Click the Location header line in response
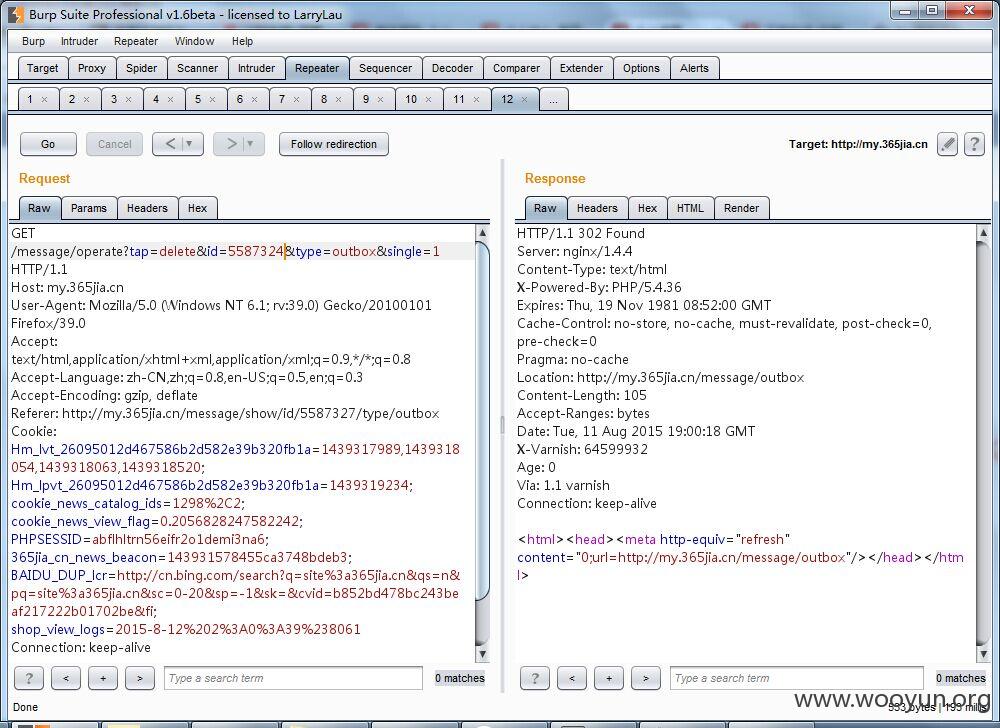 point(660,377)
